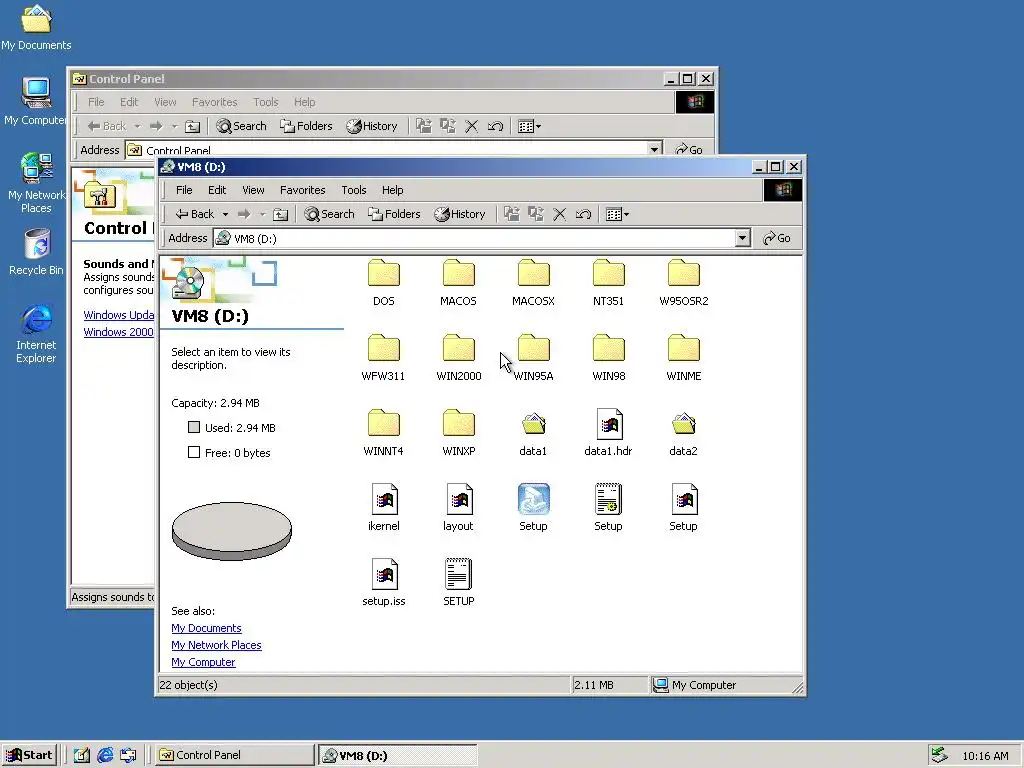Select the NT351 folder
The width and height of the screenshot is (1024, 768).
[x=609, y=282]
